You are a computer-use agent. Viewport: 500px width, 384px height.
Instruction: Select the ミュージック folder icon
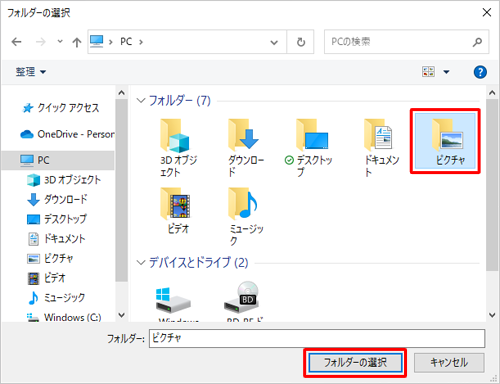(x=243, y=203)
